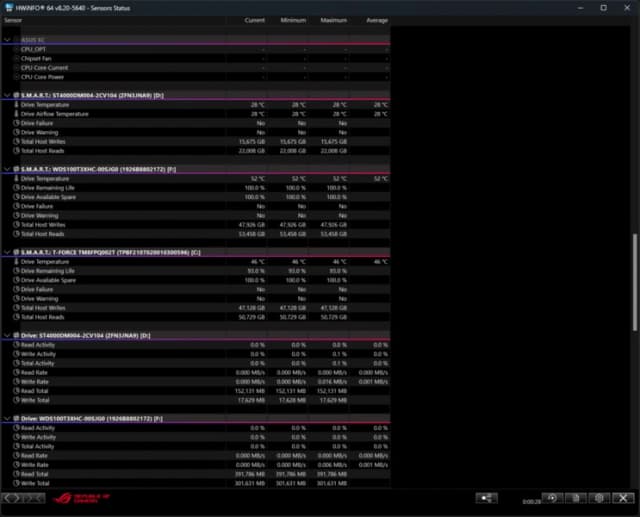Click clock icon of Drive Available Spare for drive C:
This screenshot has height=517, width=640.
click(x=16, y=280)
